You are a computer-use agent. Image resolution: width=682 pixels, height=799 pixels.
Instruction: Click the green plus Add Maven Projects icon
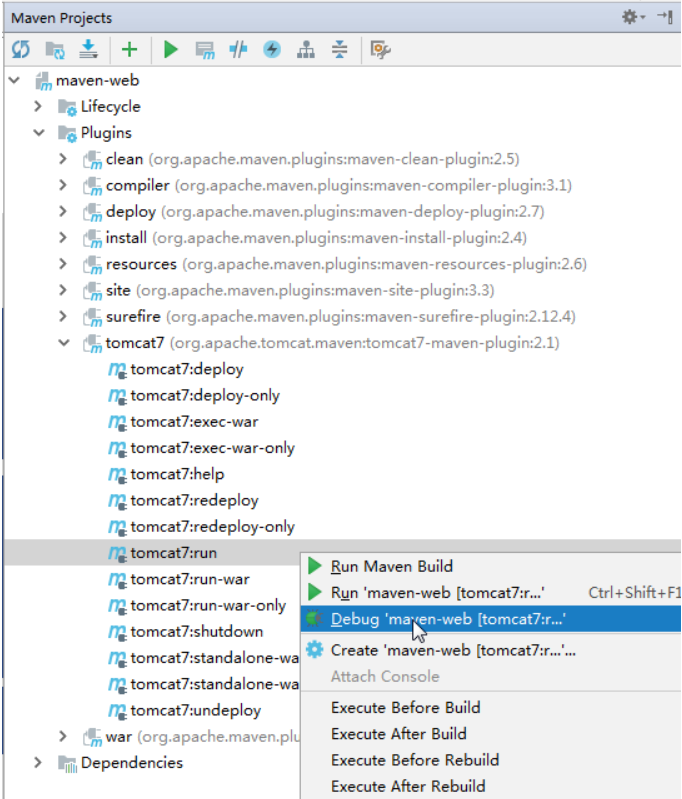(129, 49)
